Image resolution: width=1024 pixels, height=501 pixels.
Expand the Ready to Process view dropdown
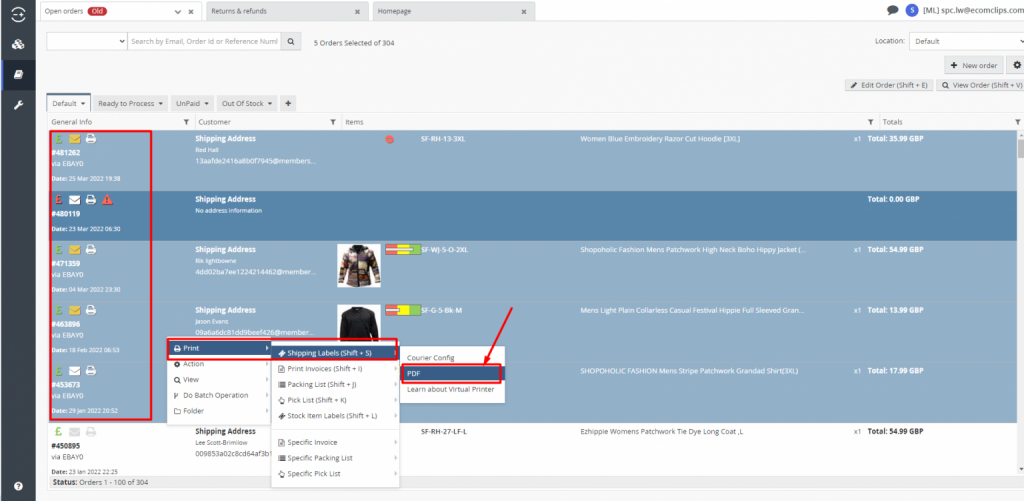pyautogui.click(x=161, y=104)
